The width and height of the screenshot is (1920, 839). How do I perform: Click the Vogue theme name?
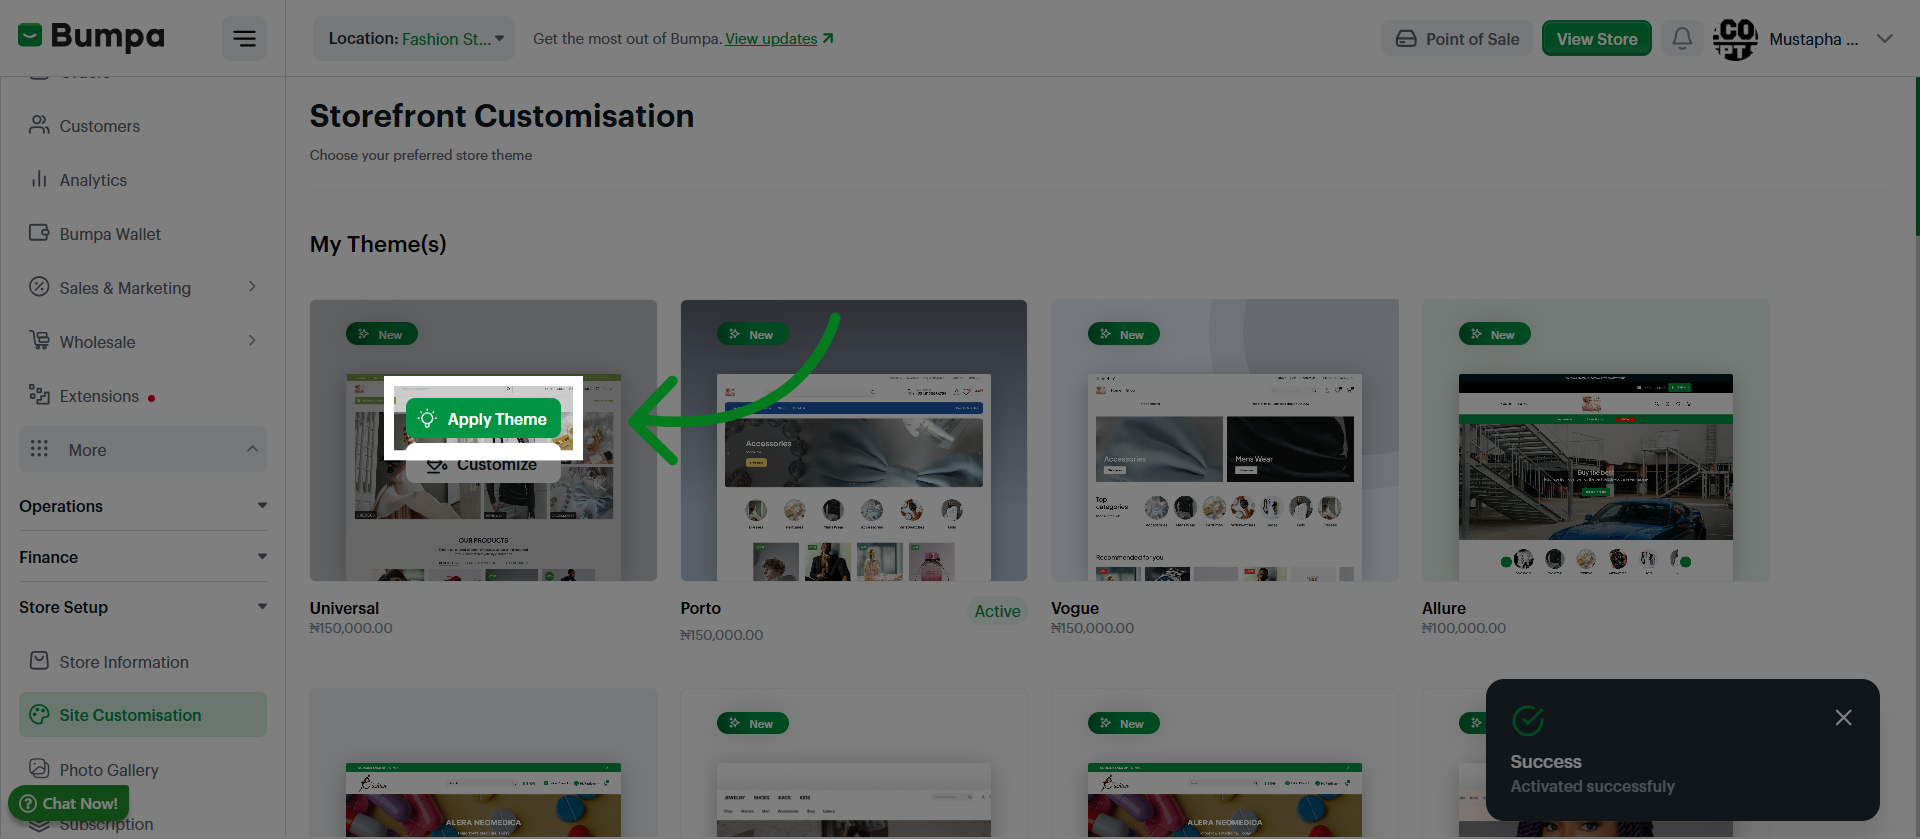pyautogui.click(x=1075, y=608)
